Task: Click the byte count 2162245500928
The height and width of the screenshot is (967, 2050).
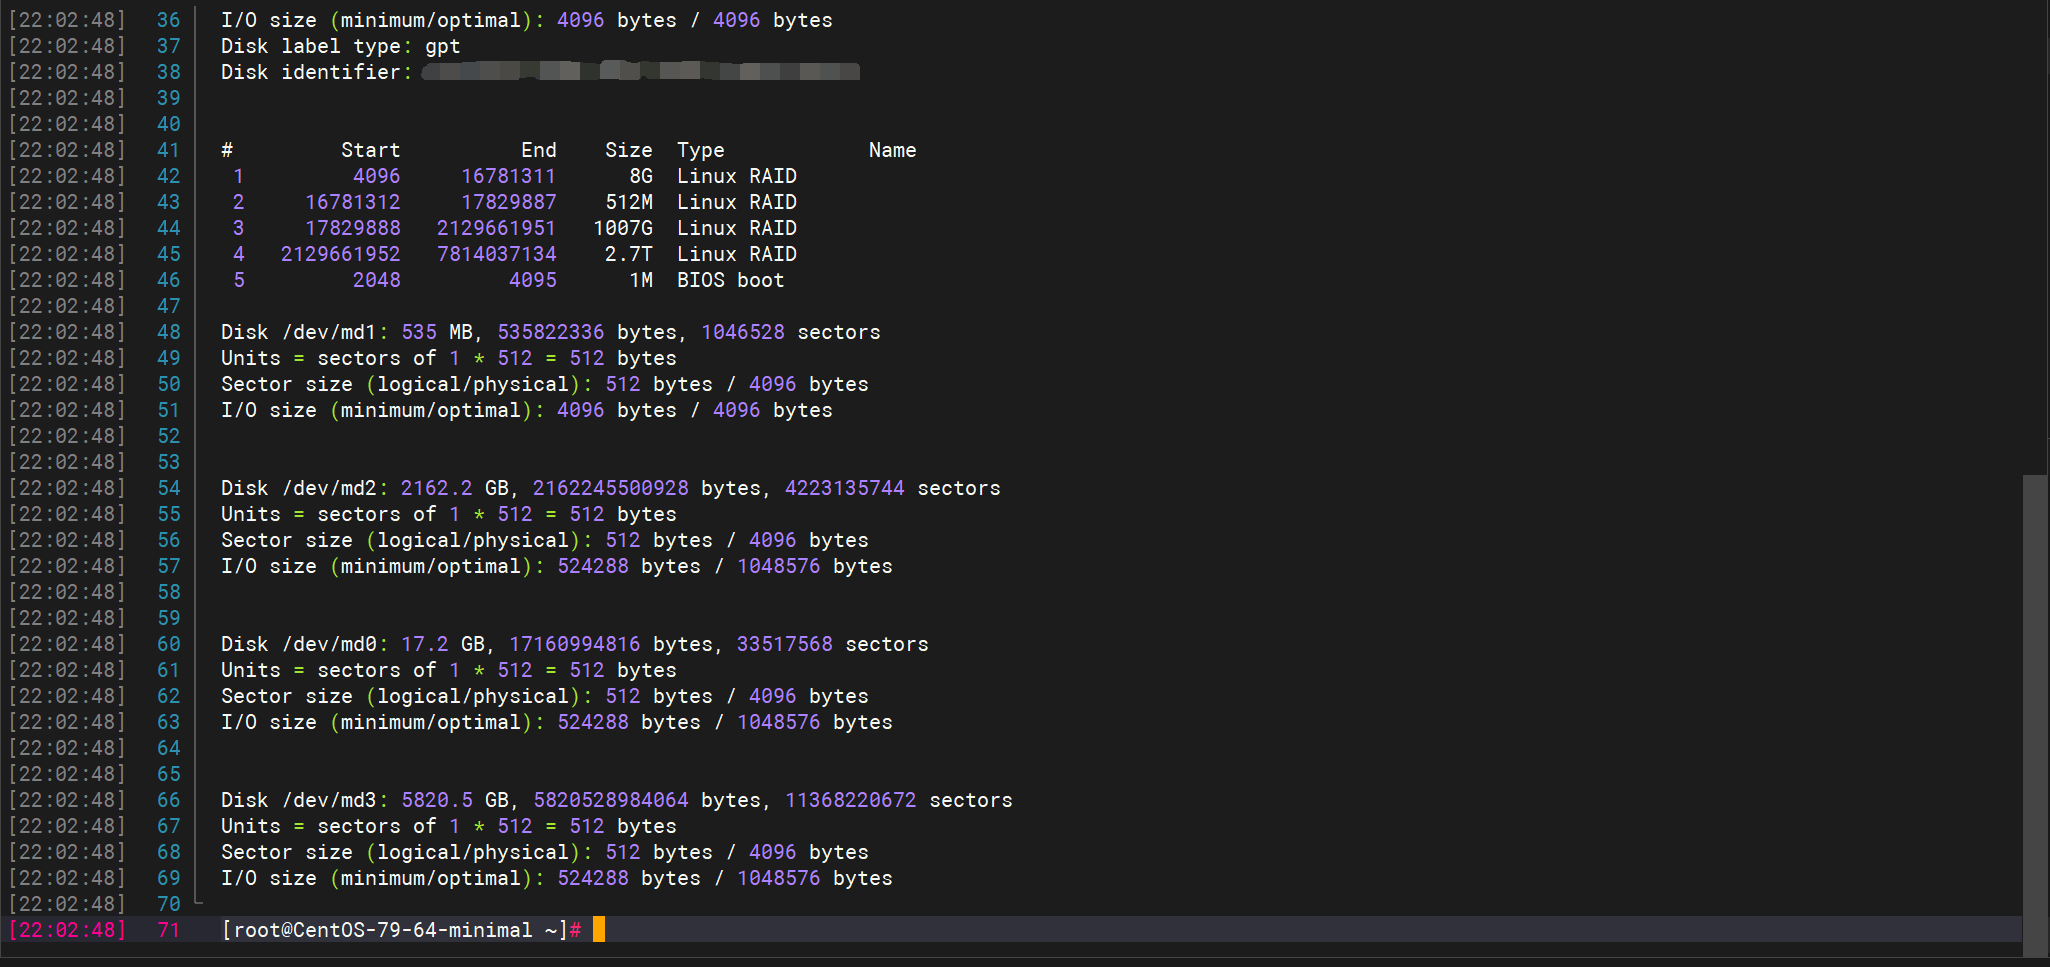Action: point(611,488)
